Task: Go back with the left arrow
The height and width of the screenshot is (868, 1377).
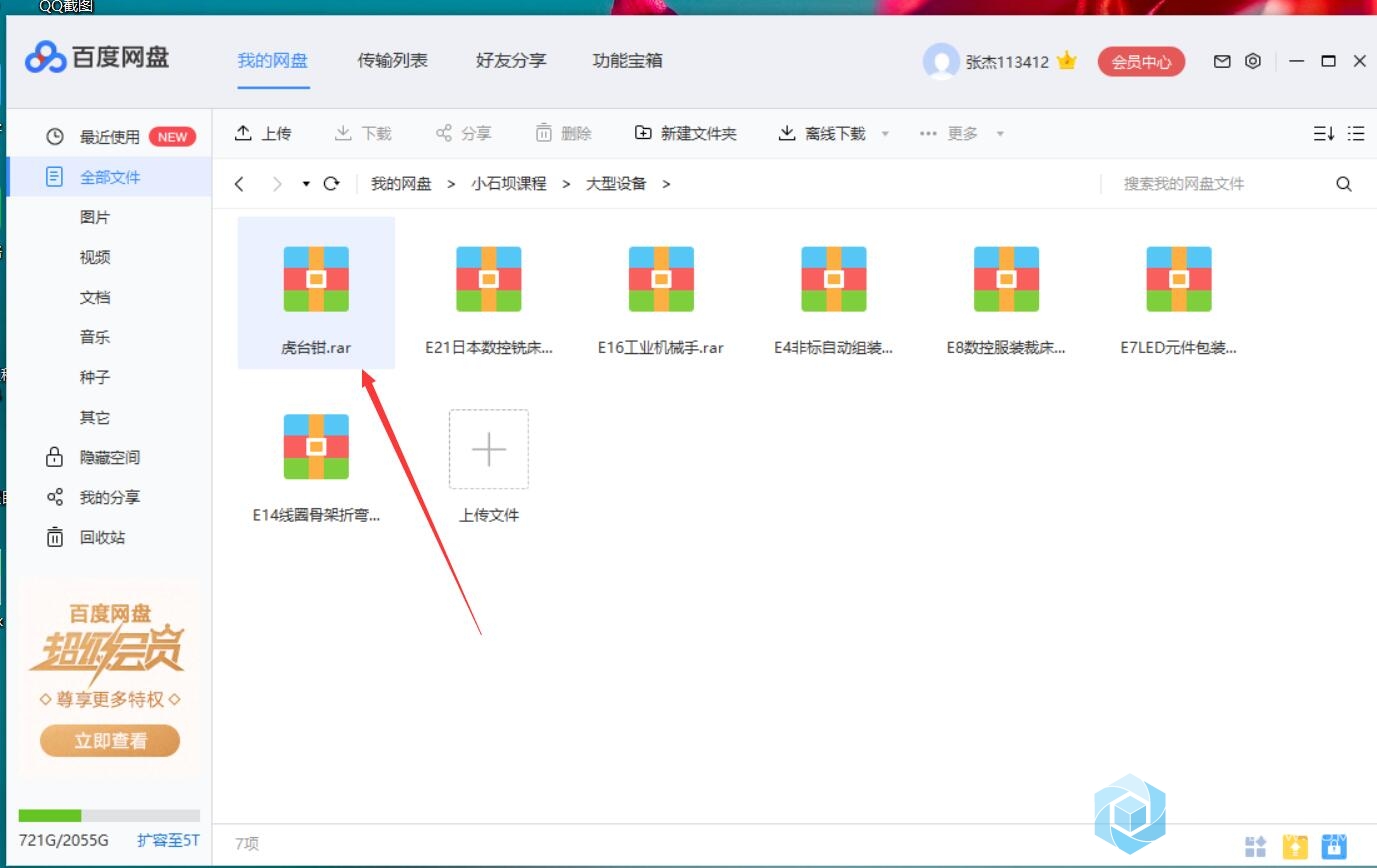Action: coord(239,184)
